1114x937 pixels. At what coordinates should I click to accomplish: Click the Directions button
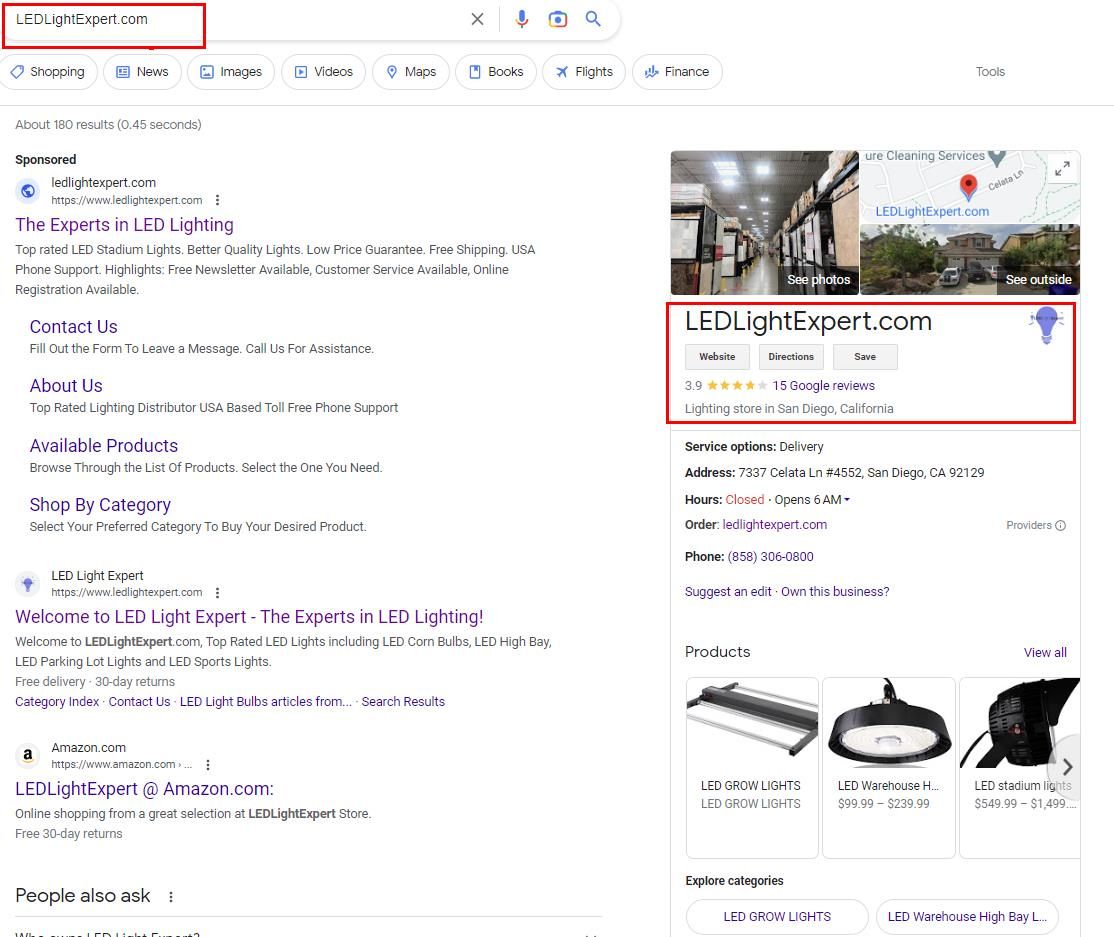791,357
